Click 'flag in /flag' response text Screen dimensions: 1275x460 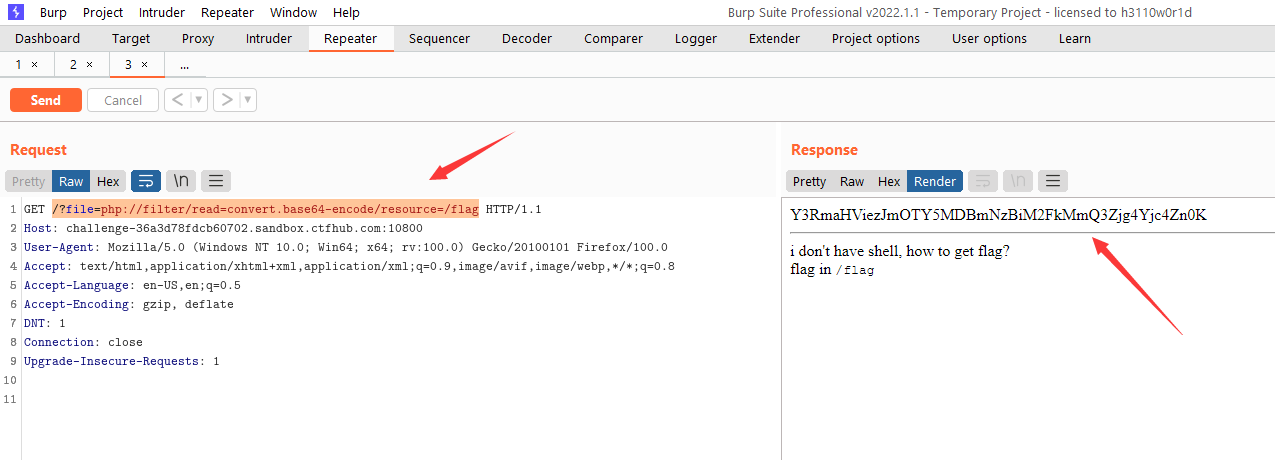[832, 270]
